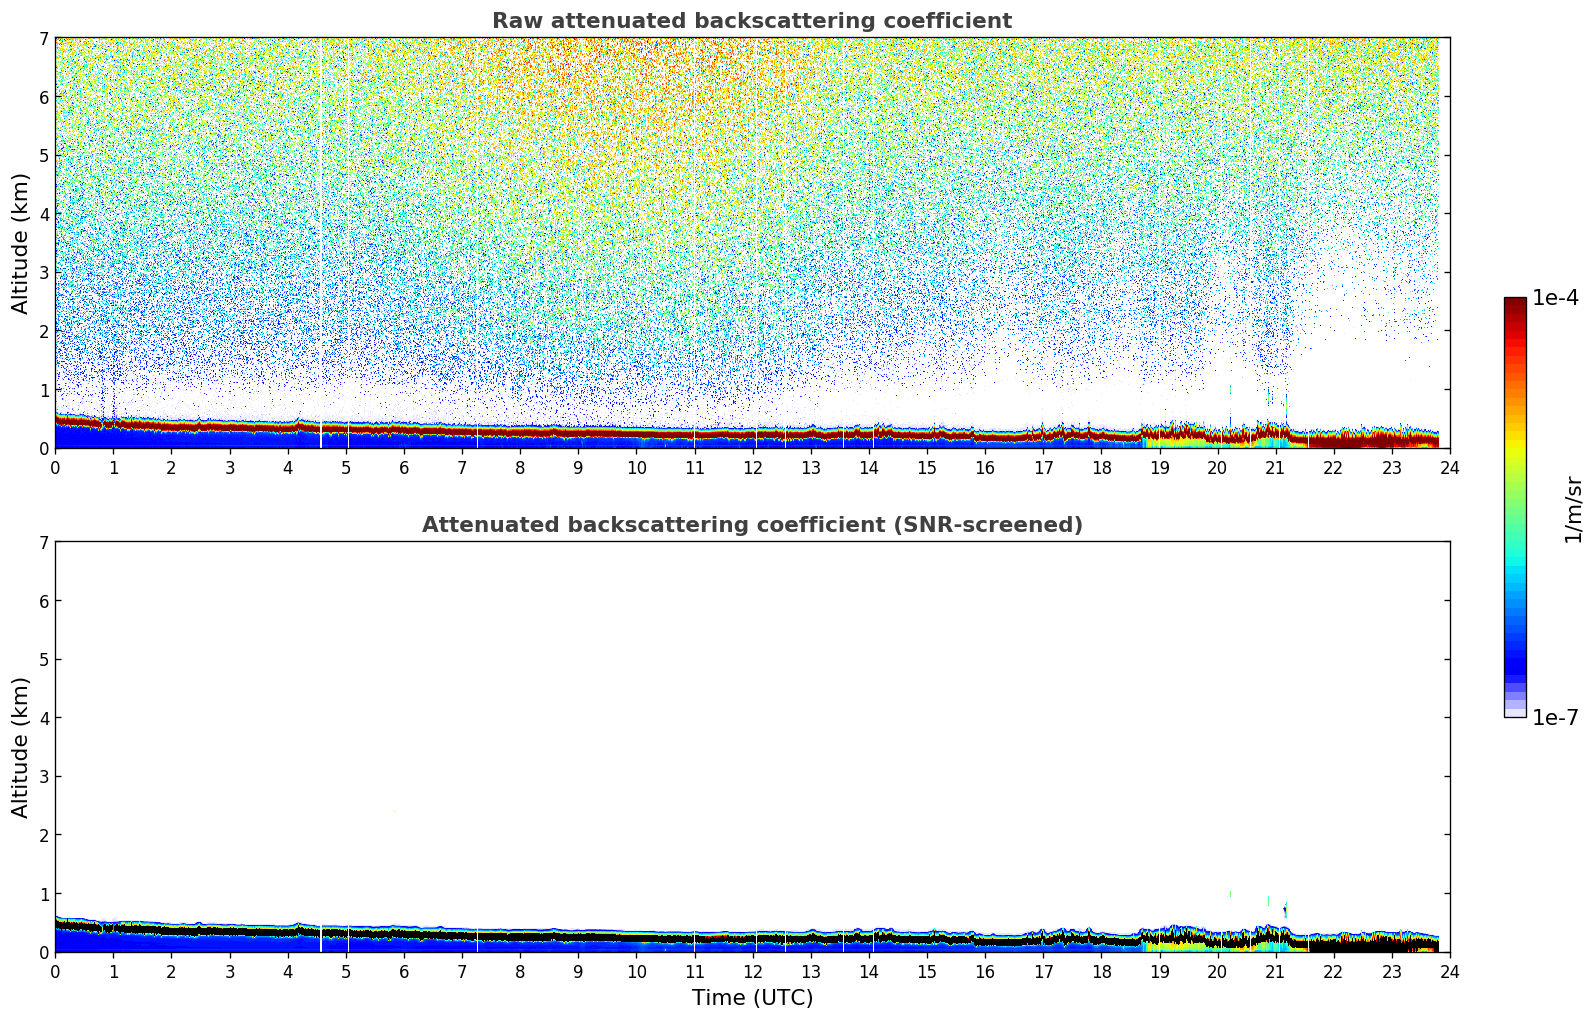Click time tick "3" under the SNR-screened plot

229,972
